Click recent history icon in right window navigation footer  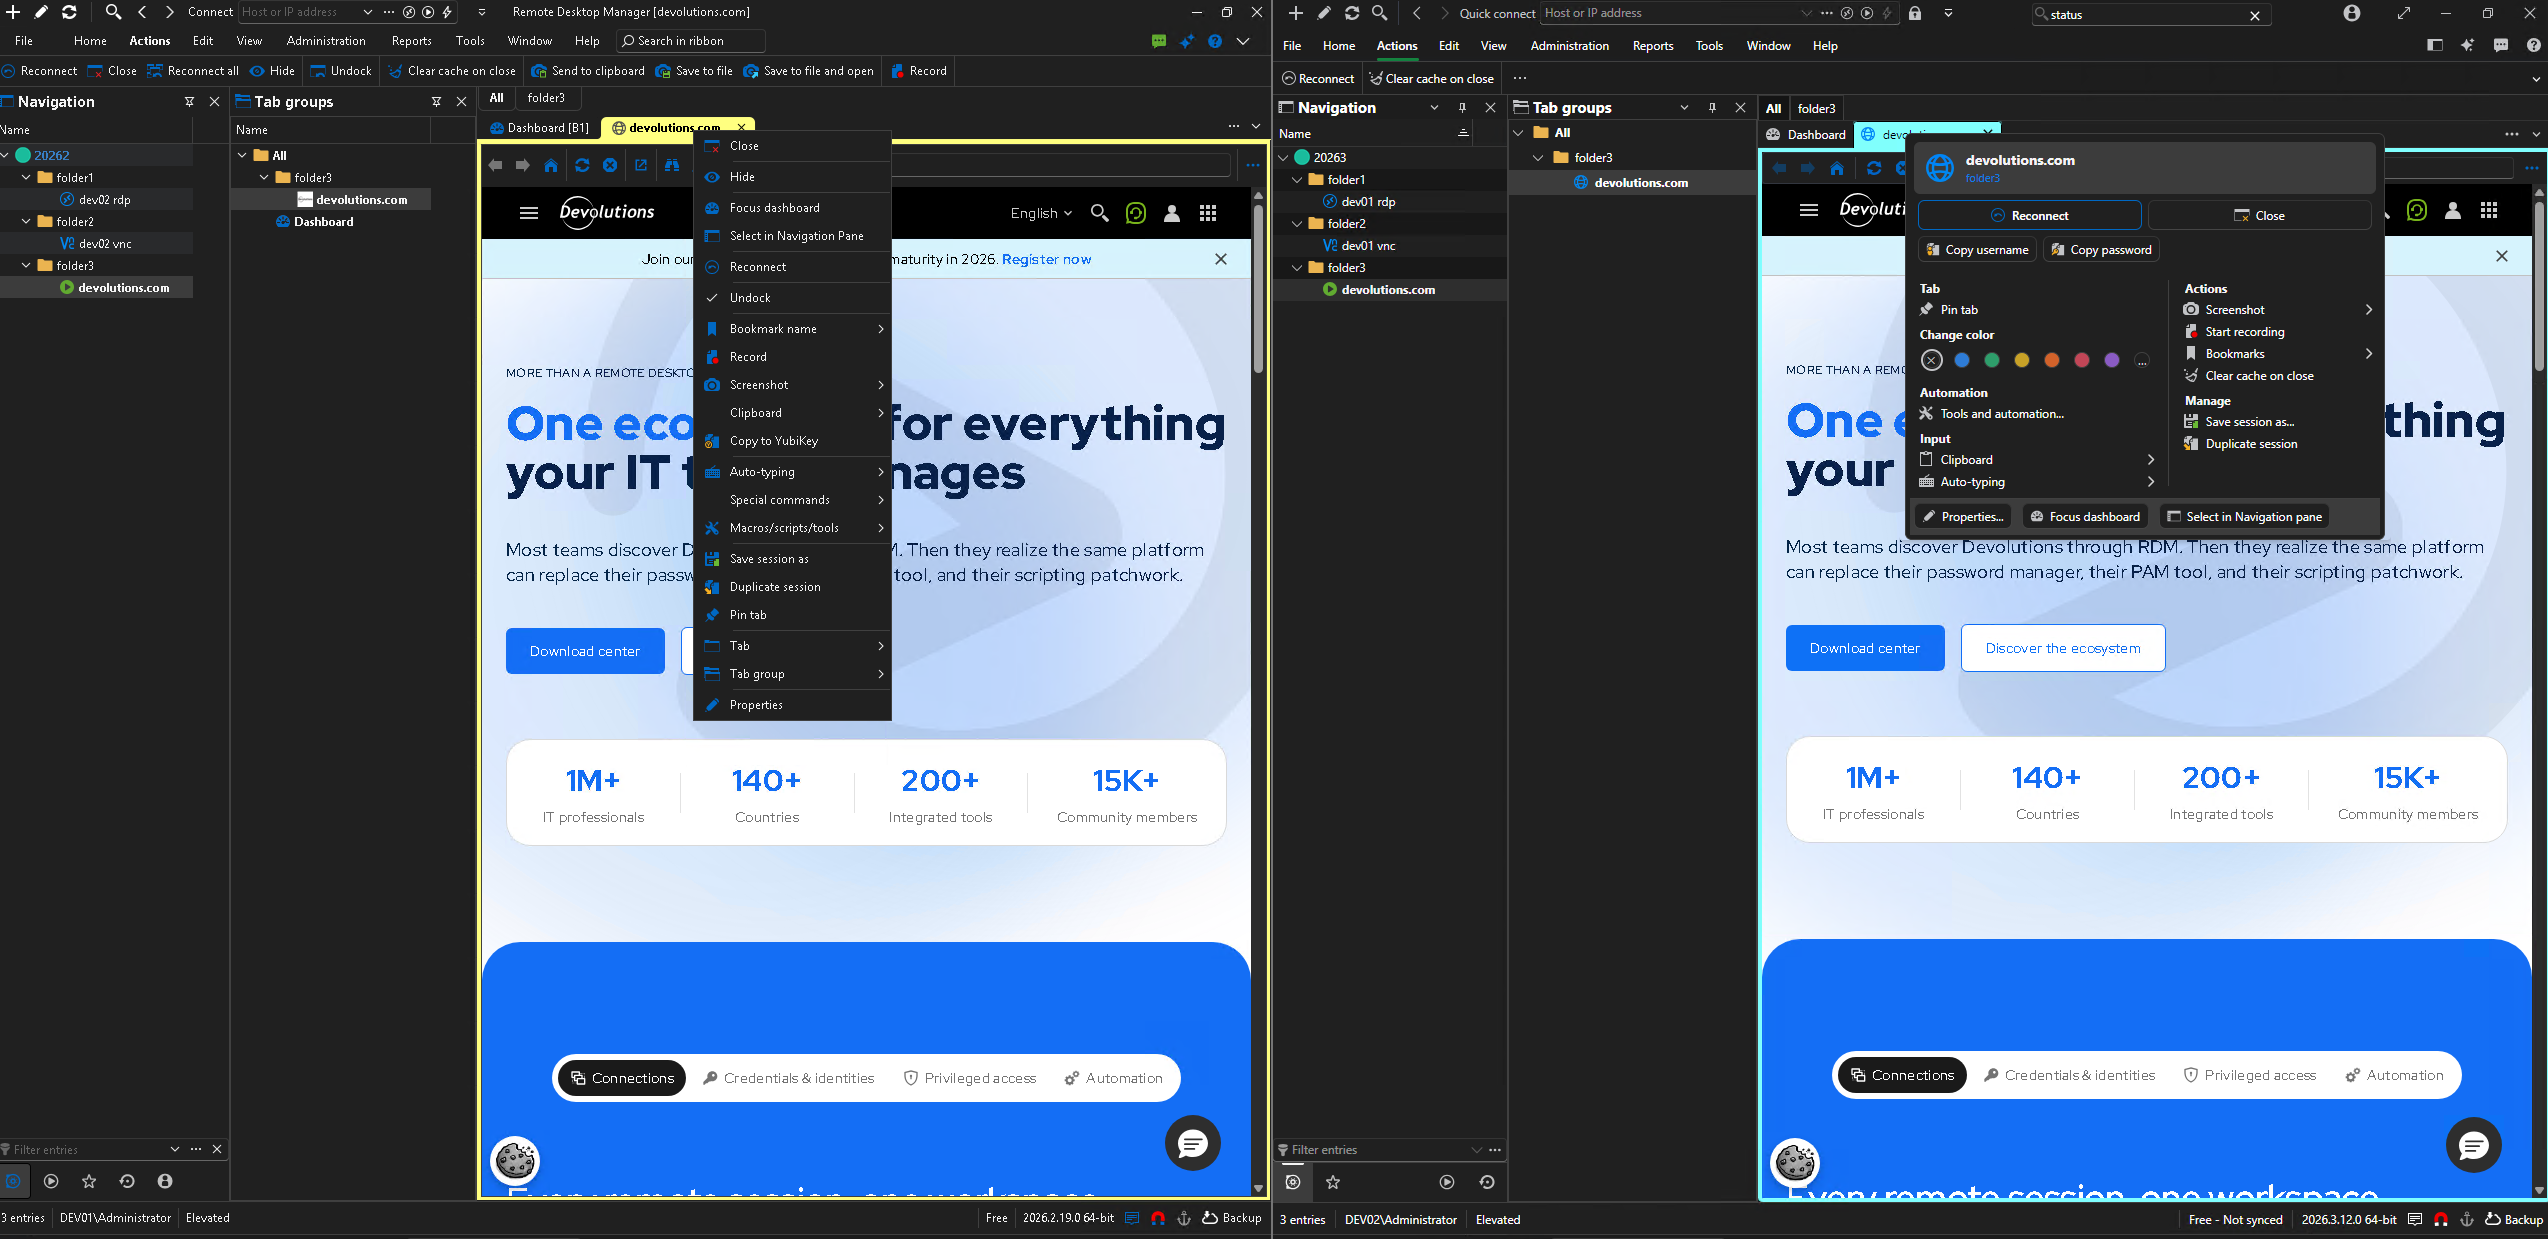click(1487, 1182)
